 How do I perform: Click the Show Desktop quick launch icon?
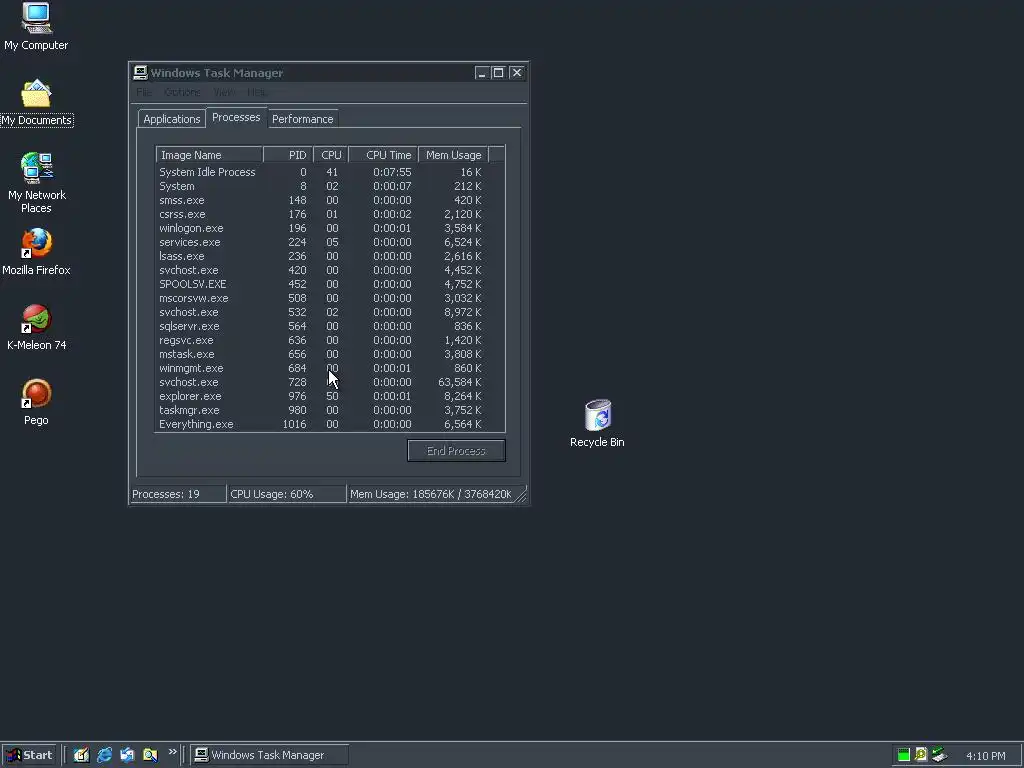tap(81, 755)
